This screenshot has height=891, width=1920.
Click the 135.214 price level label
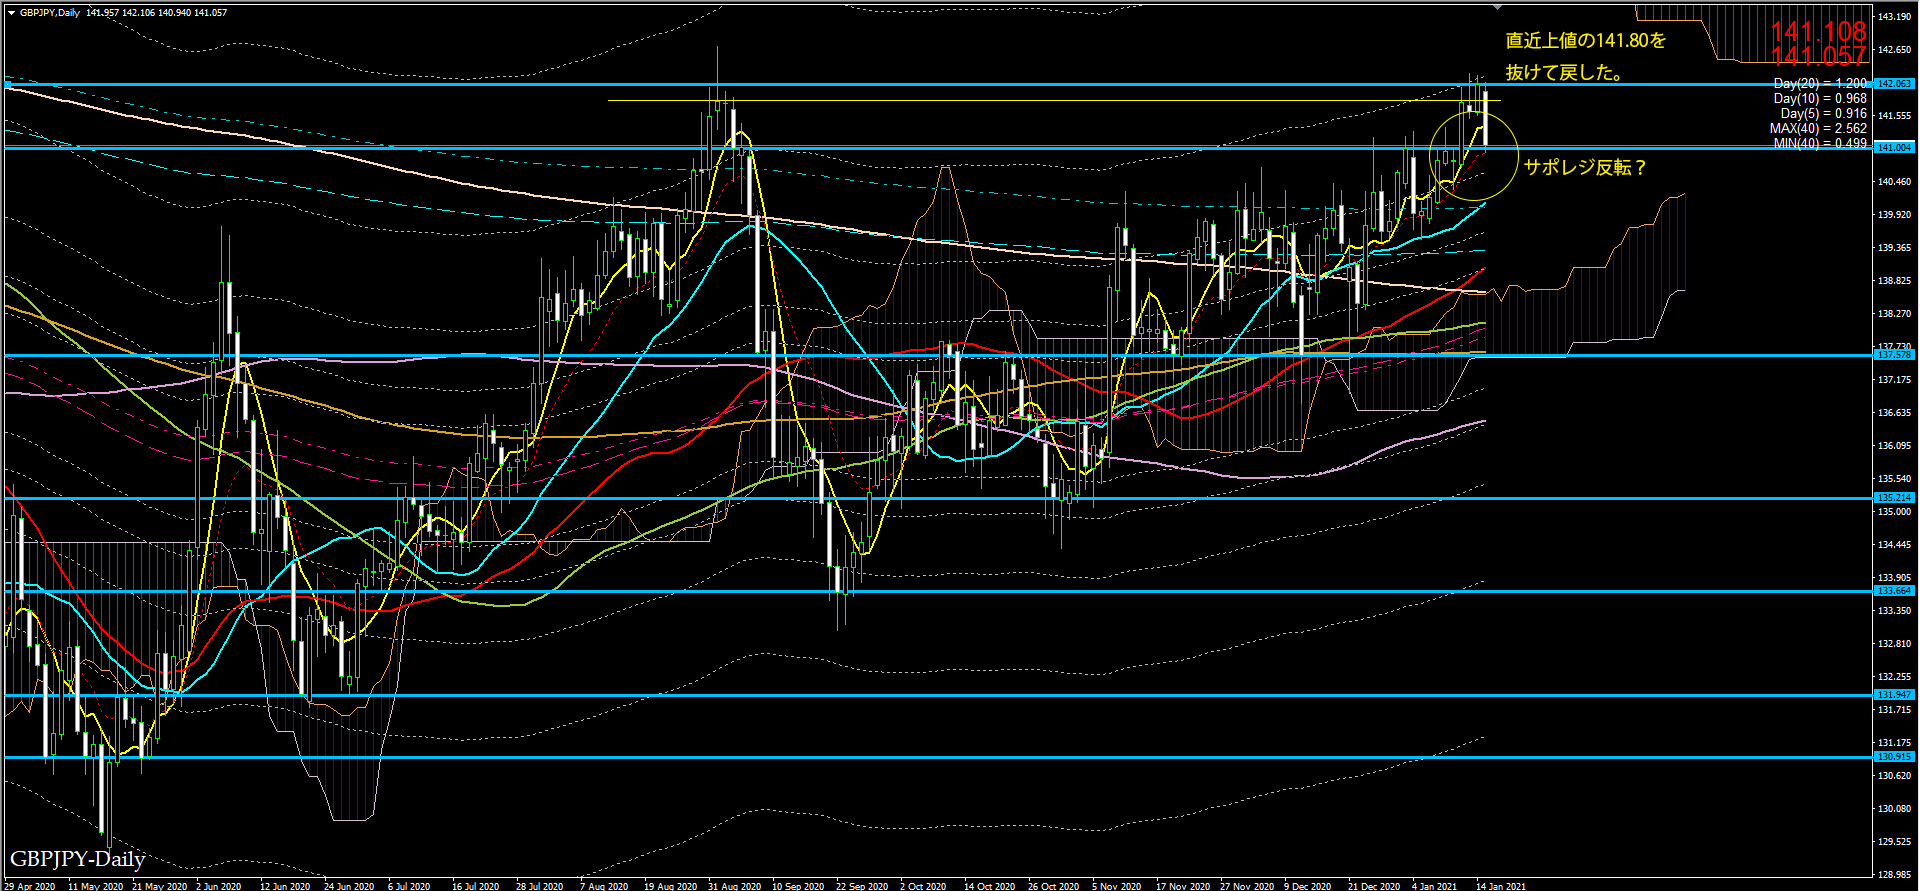[x=1894, y=497]
